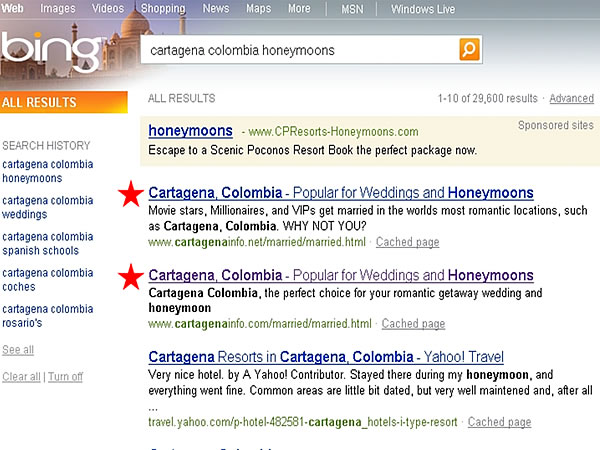Open Cartagena Resorts Yahoo! Travel result
The height and width of the screenshot is (450, 600).
325,357
